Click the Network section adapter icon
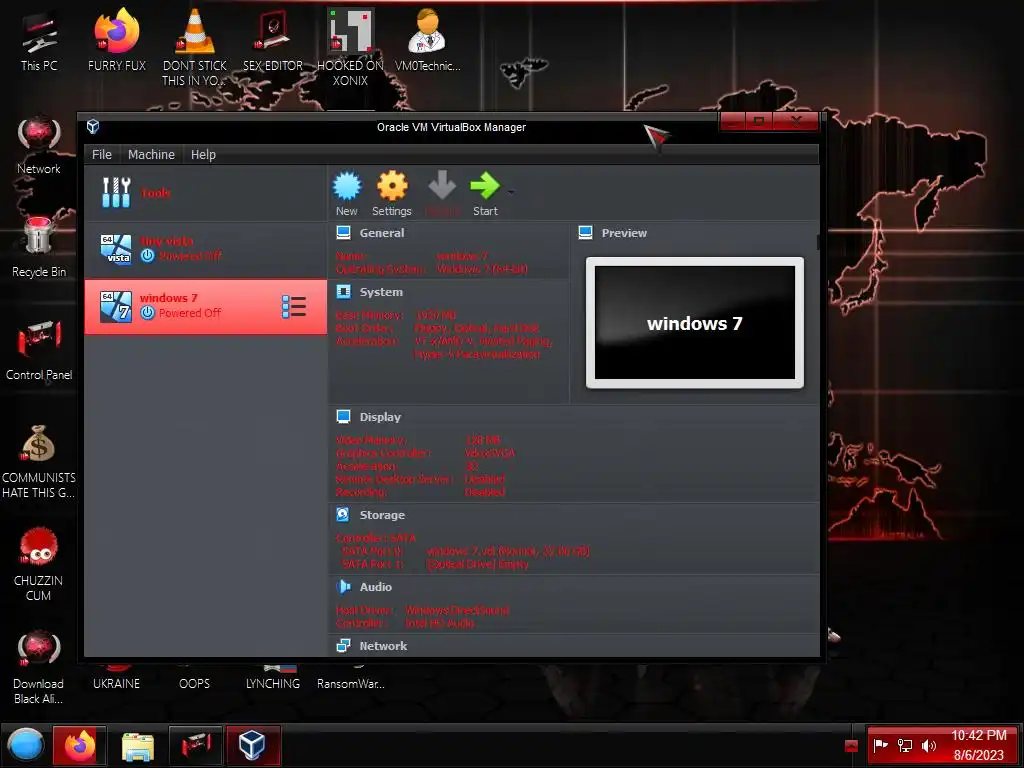The width and height of the screenshot is (1024, 768). pos(343,645)
